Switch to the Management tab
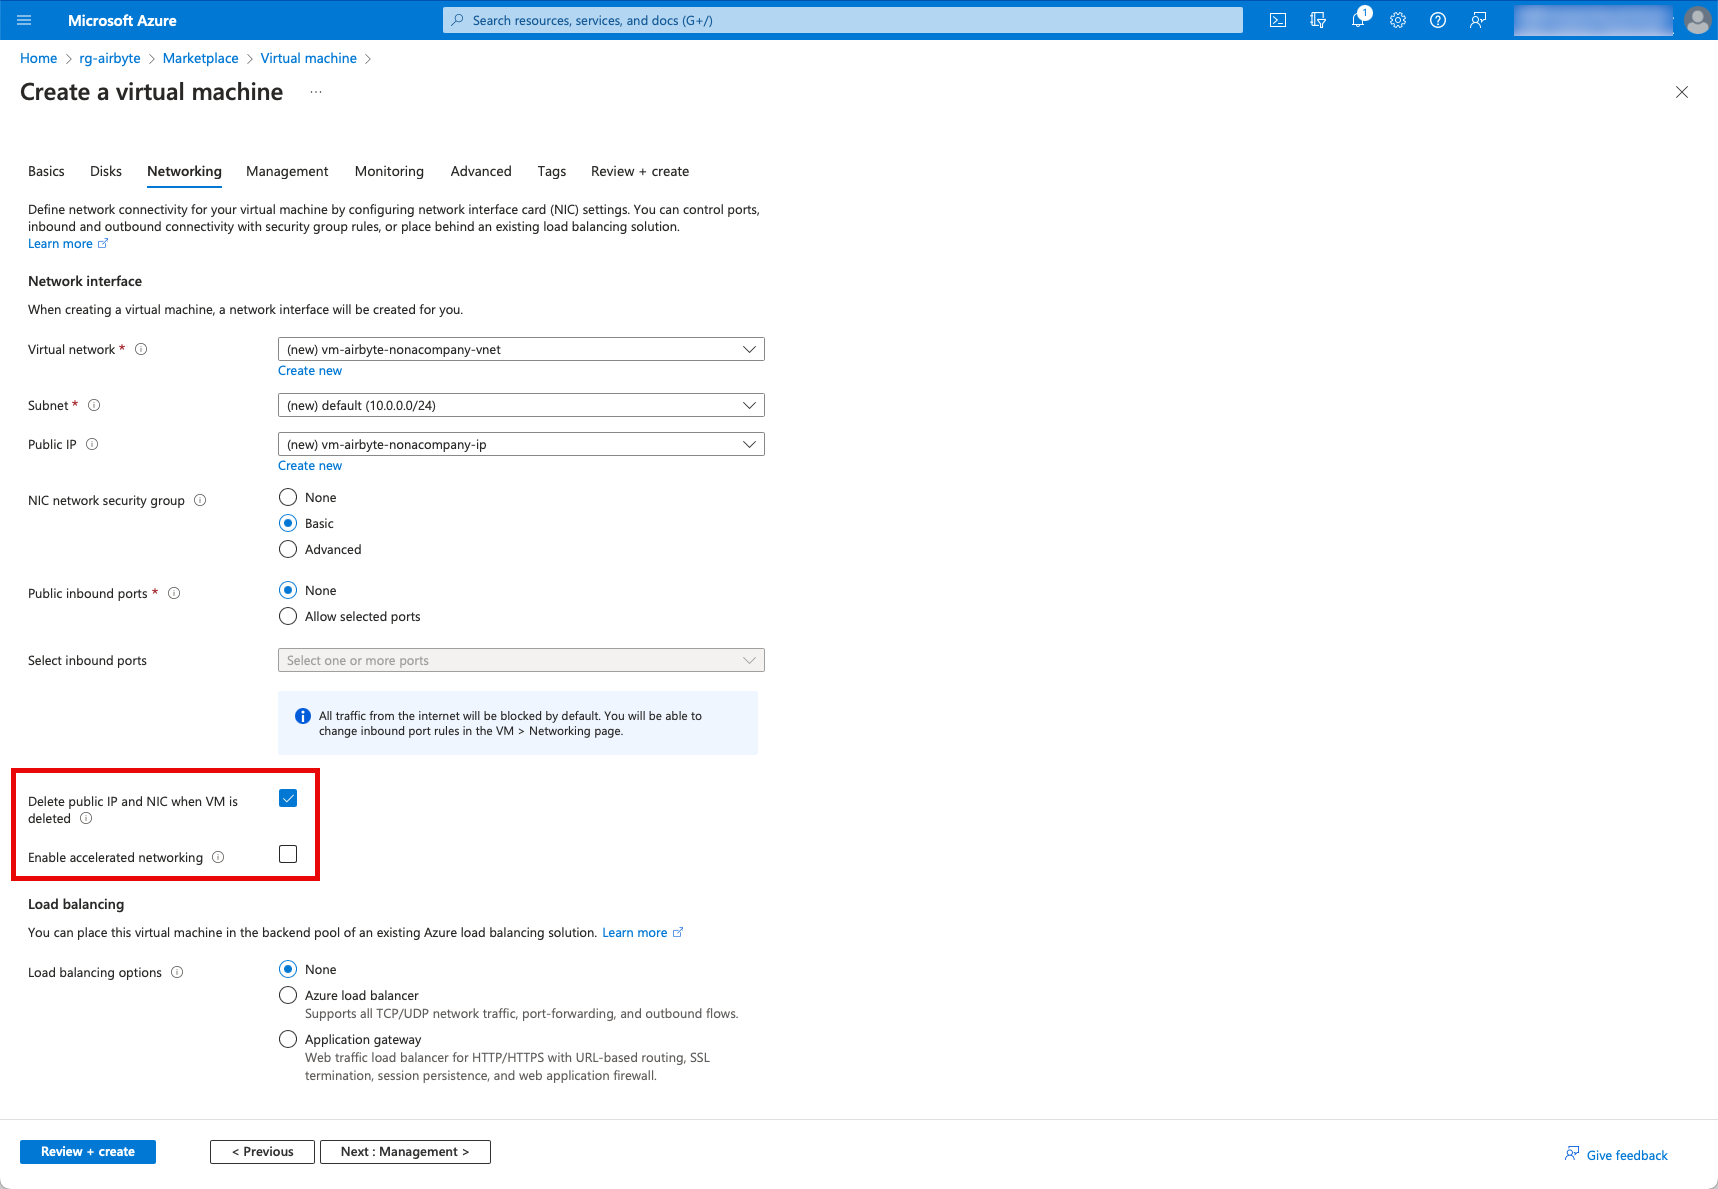1718x1189 pixels. (287, 171)
